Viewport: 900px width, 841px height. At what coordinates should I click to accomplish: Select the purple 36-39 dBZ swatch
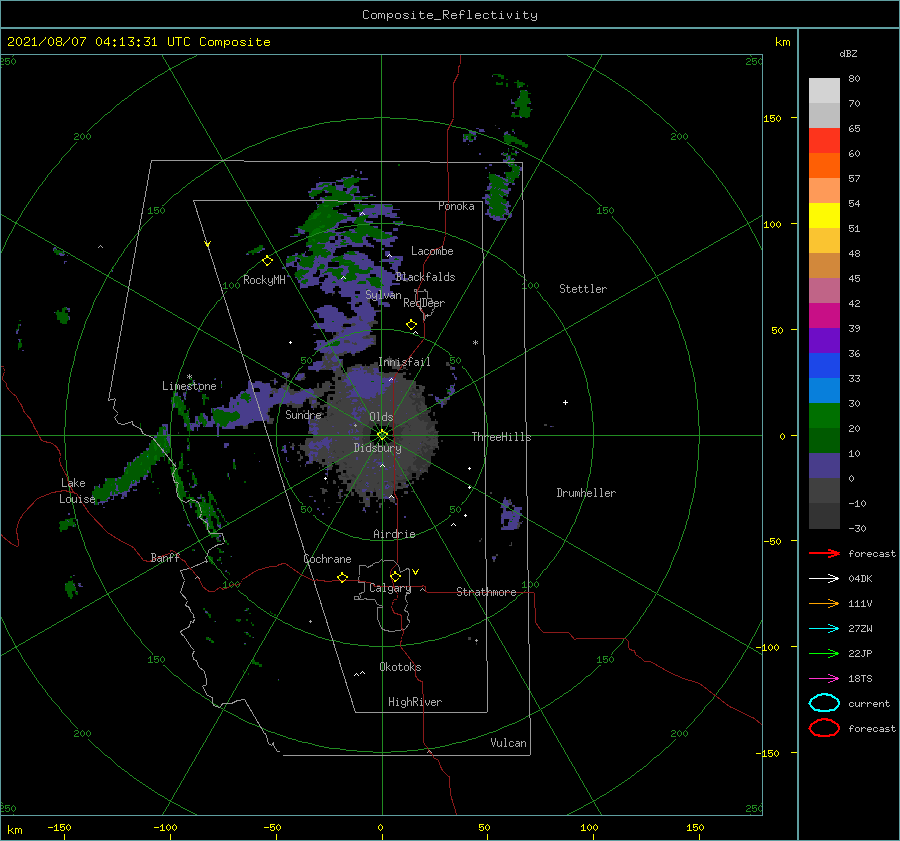click(824, 340)
